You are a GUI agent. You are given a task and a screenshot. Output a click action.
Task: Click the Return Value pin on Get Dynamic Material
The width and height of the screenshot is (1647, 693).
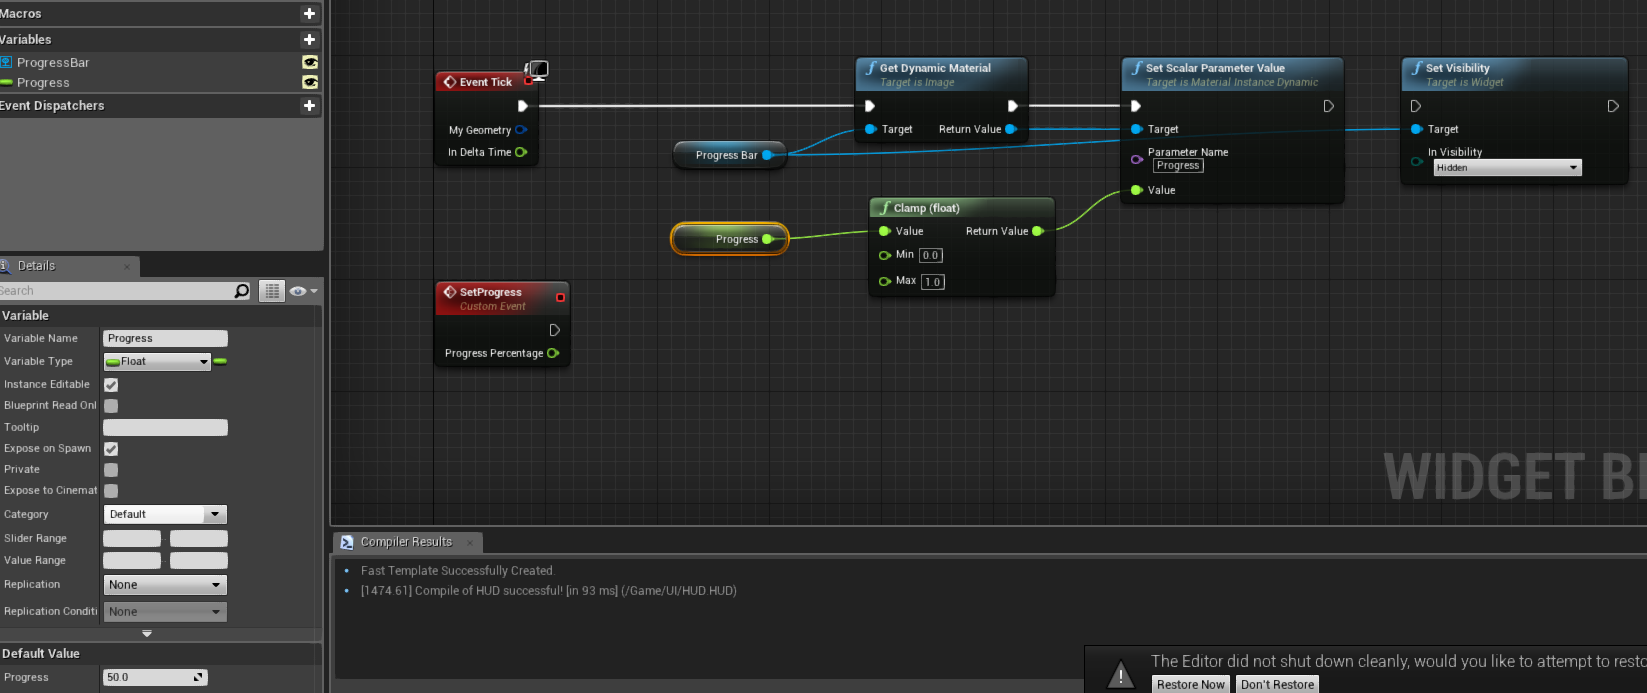click(1011, 129)
